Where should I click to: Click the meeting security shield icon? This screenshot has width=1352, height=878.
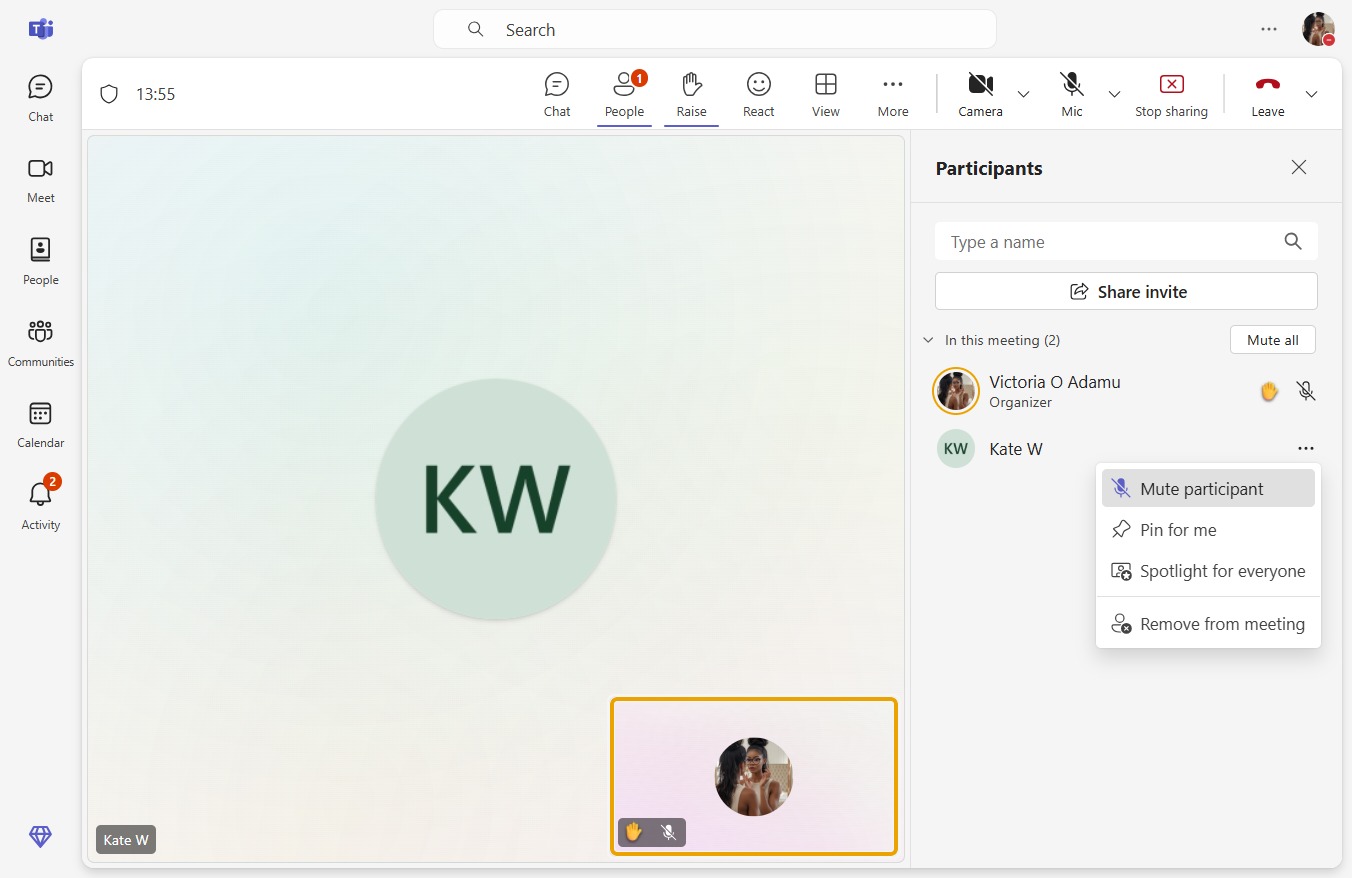coord(109,94)
